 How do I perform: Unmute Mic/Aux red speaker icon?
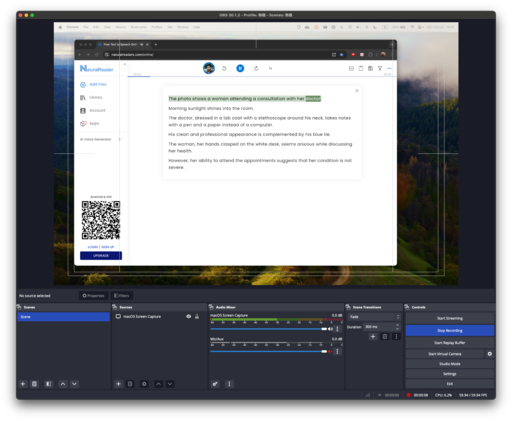pyautogui.click(x=330, y=351)
